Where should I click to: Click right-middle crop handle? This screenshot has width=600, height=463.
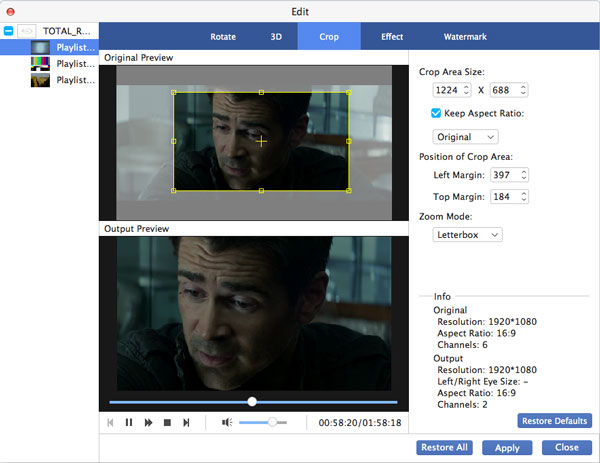[x=349, y=141]
